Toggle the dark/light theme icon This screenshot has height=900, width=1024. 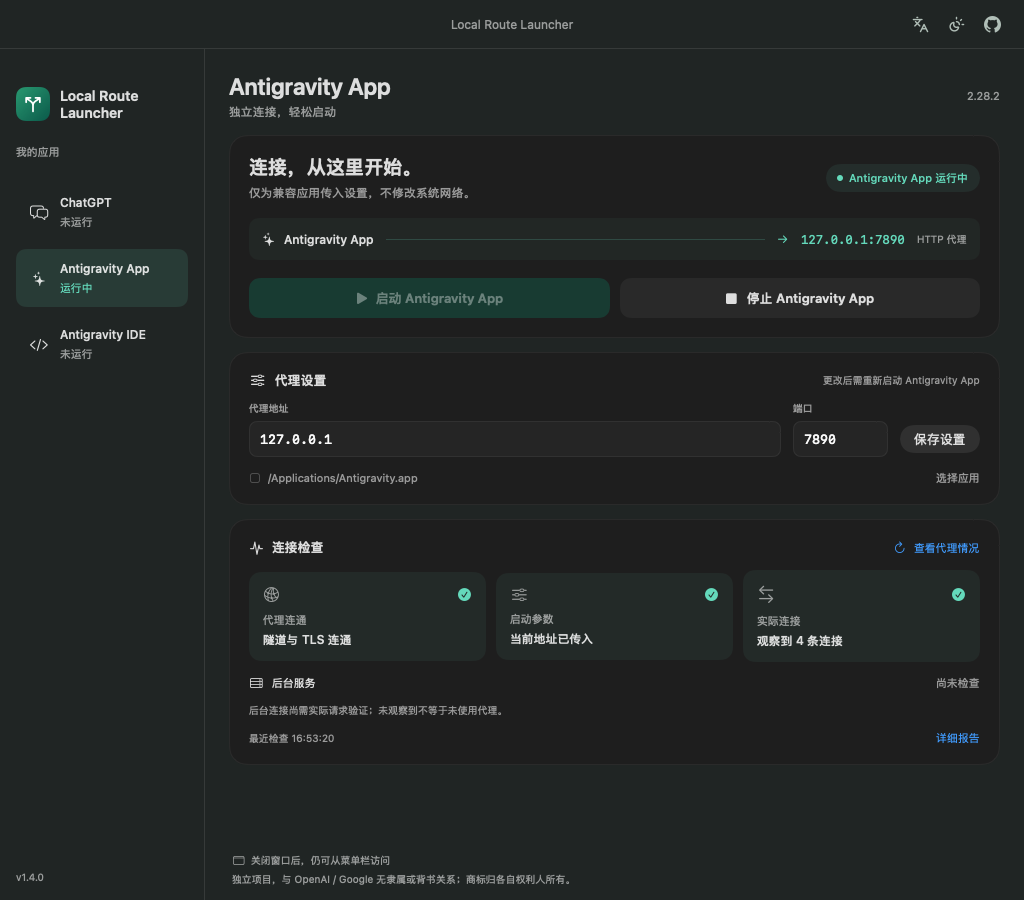pos(956,25)
